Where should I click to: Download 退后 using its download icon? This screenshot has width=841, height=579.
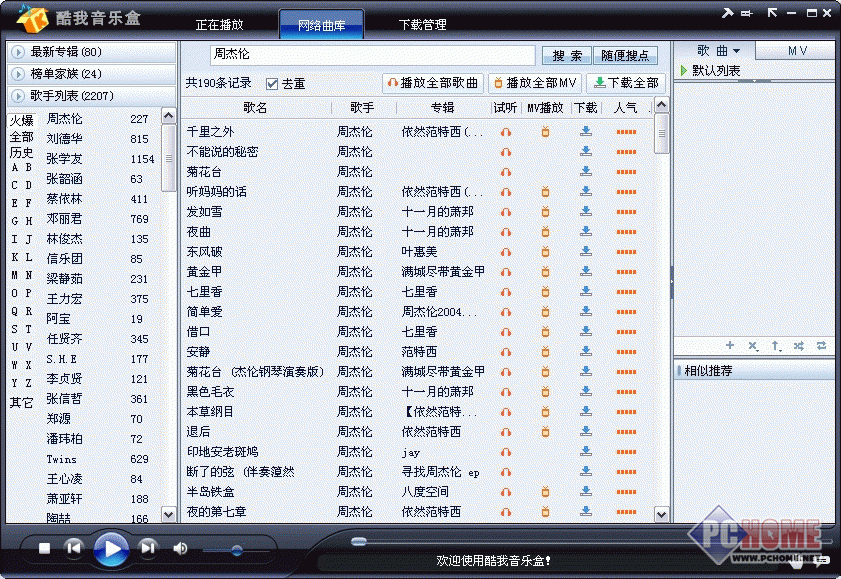pyautogui.click(x=586, y=432)
